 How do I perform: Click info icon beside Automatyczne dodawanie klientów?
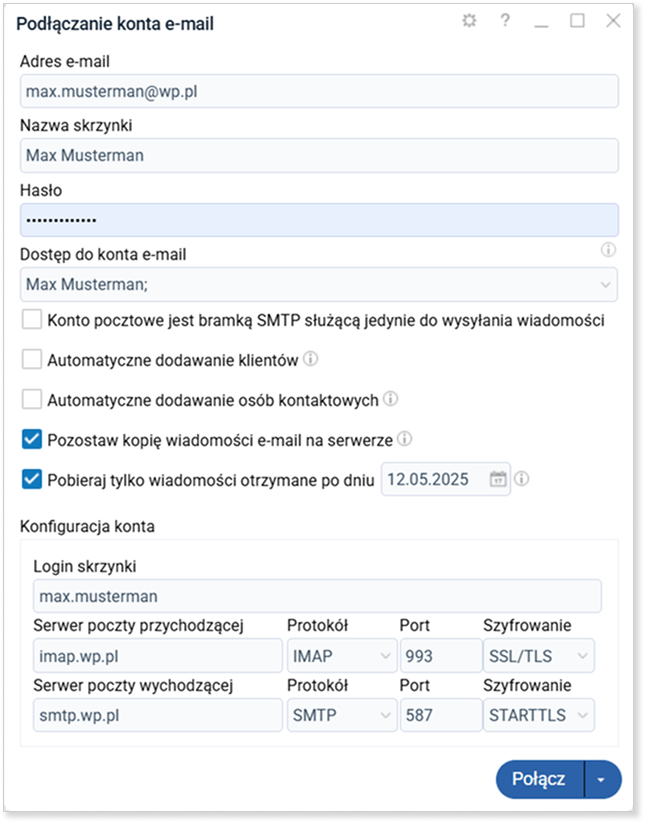click(x=311, y=359)
